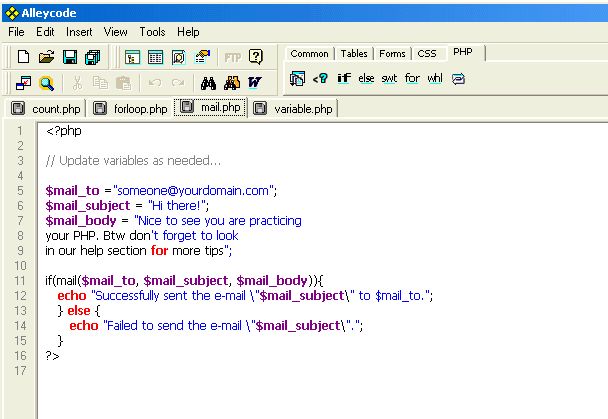Viewport: 608px width, 419px height.
Task: Open the Edit menu
Action: 45,32
